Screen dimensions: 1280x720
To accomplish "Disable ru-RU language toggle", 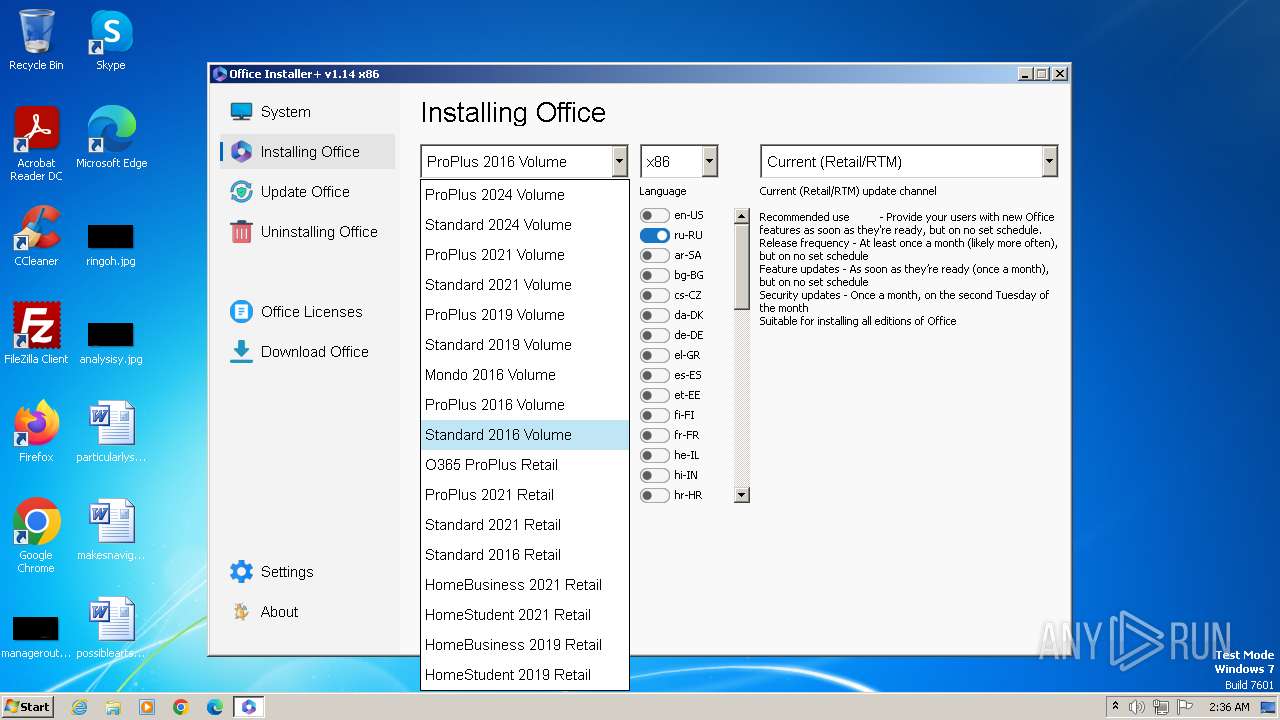I will click(x=655, y=235).
